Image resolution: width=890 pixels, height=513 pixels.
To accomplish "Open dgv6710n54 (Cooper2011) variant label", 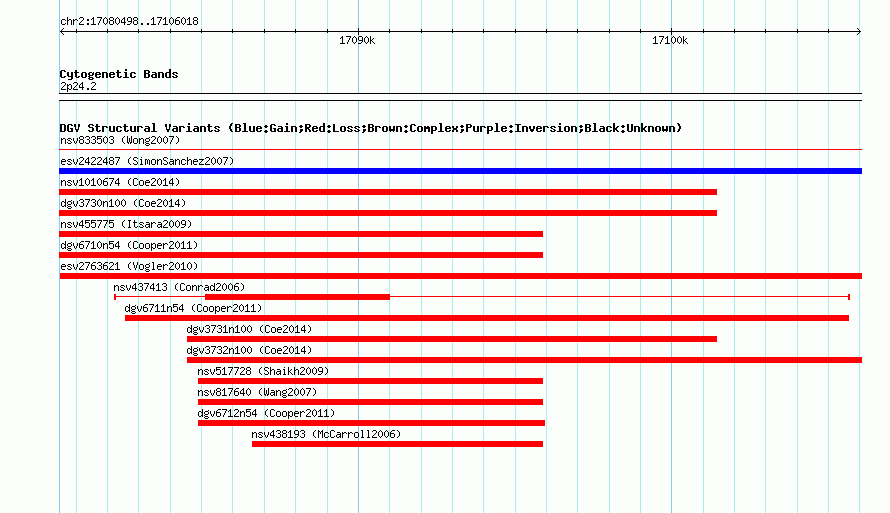I will 129,245.
